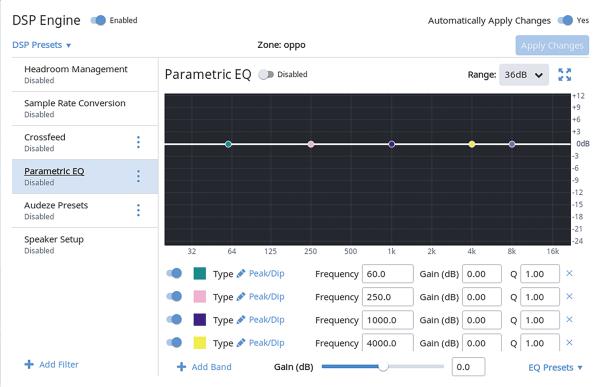This screenshot has height=387, width=600.
Task: Open the DSP Presets dropdown
Action: tap(41, 45)
